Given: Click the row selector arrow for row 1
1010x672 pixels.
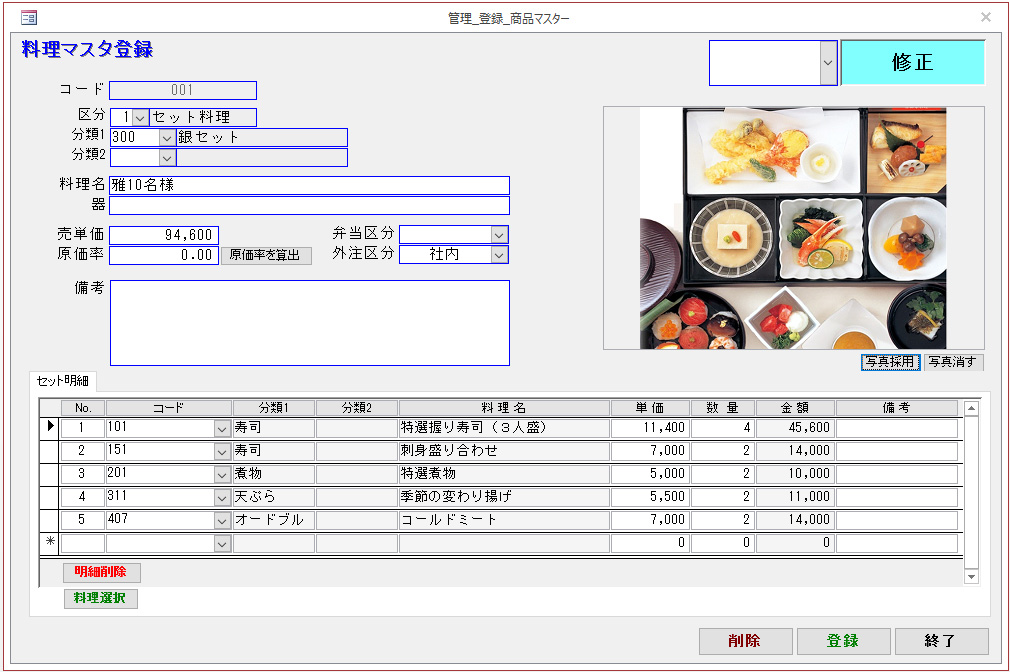Looking at the screenshot, I should (x=50, y=427).
